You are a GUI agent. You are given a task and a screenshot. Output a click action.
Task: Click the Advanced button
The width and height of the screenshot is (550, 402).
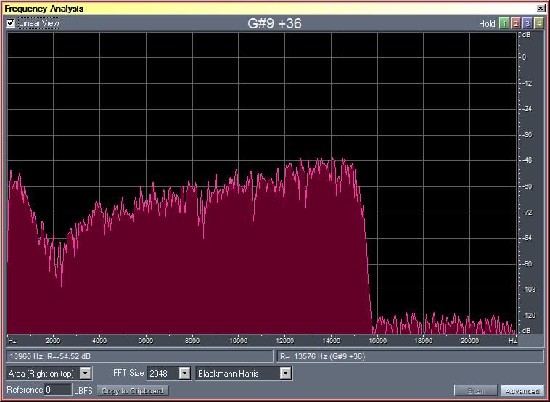point(522,391)
